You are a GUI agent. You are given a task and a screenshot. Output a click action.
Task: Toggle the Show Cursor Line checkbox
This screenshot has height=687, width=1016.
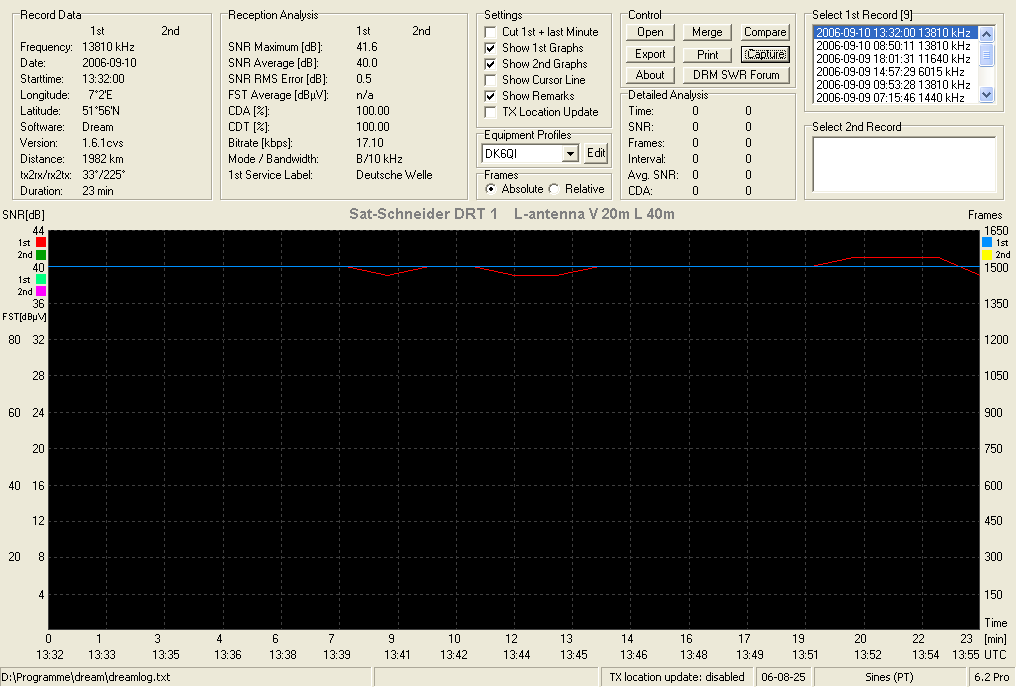(x=491, y=80)
